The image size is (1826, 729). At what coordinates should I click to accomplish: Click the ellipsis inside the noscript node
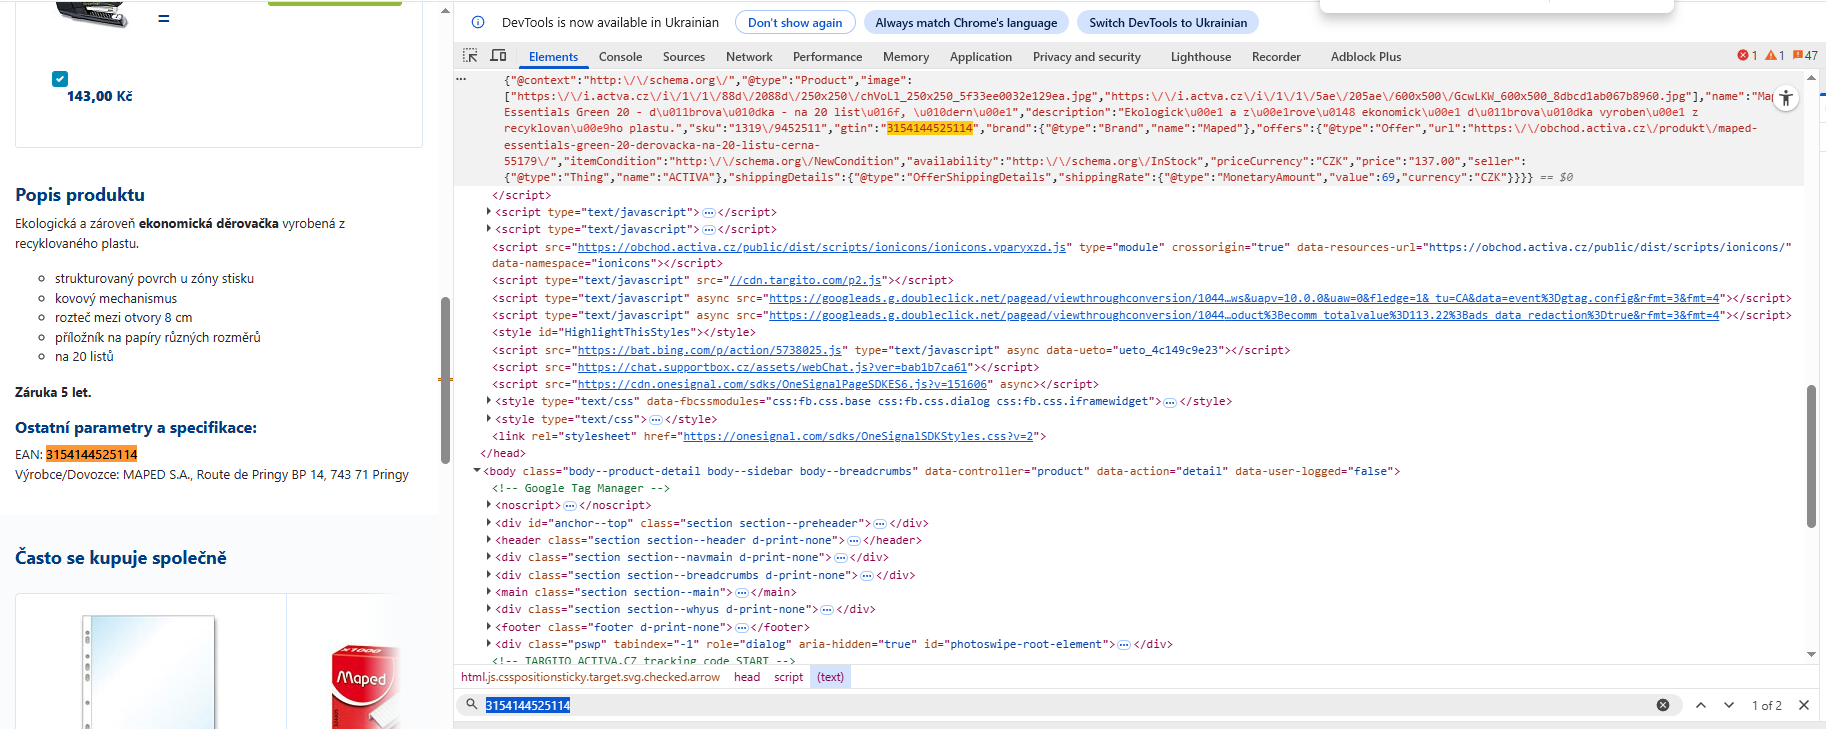[570, 506]
